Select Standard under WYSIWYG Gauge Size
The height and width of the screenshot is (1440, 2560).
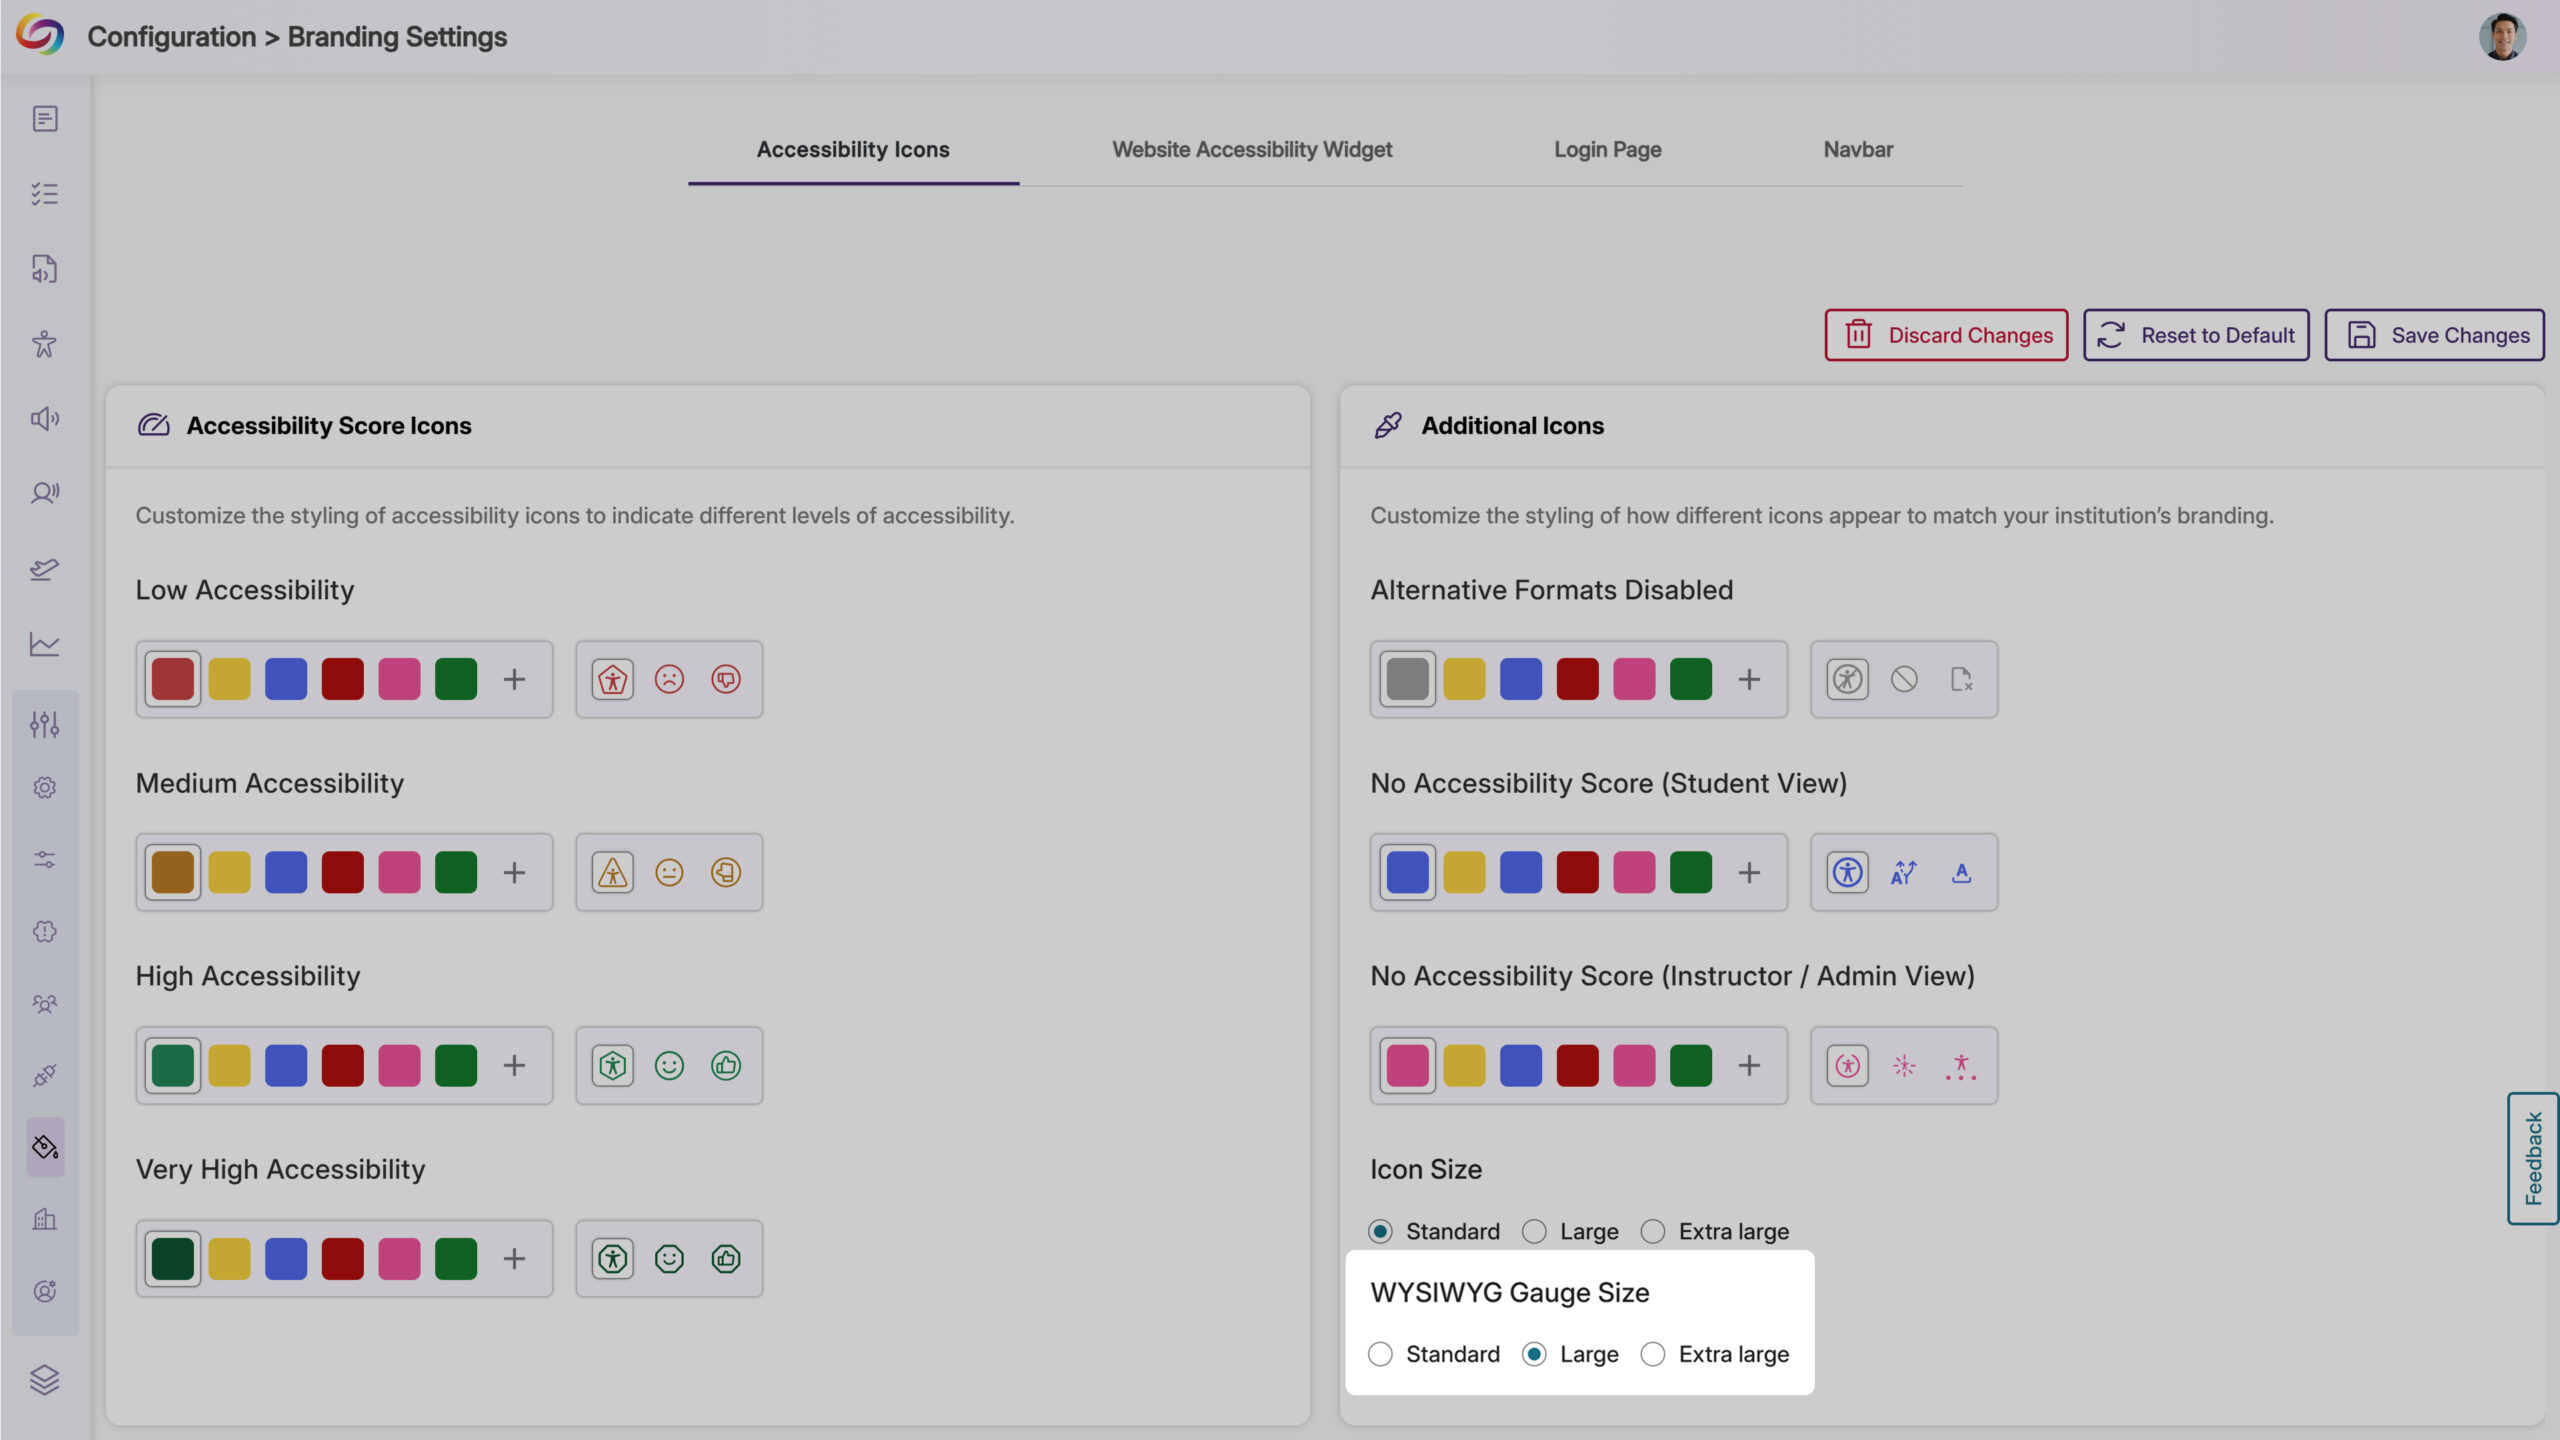point(1380,1354)
